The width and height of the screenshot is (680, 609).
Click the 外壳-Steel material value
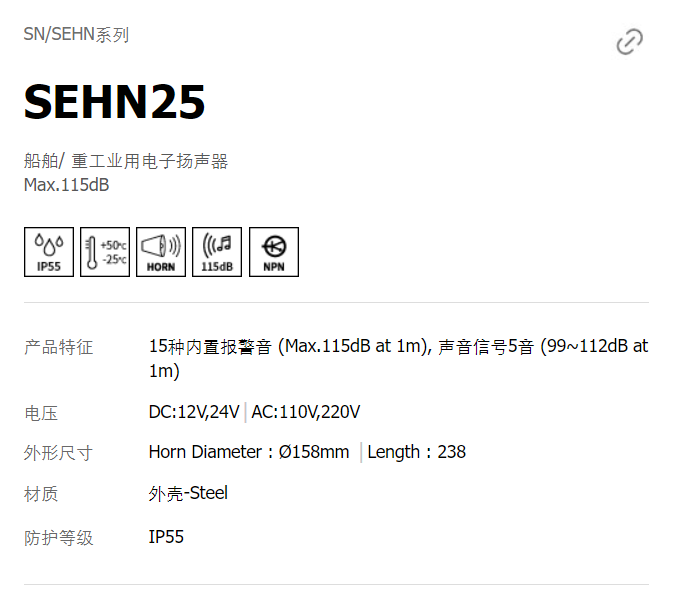point(188,494)
